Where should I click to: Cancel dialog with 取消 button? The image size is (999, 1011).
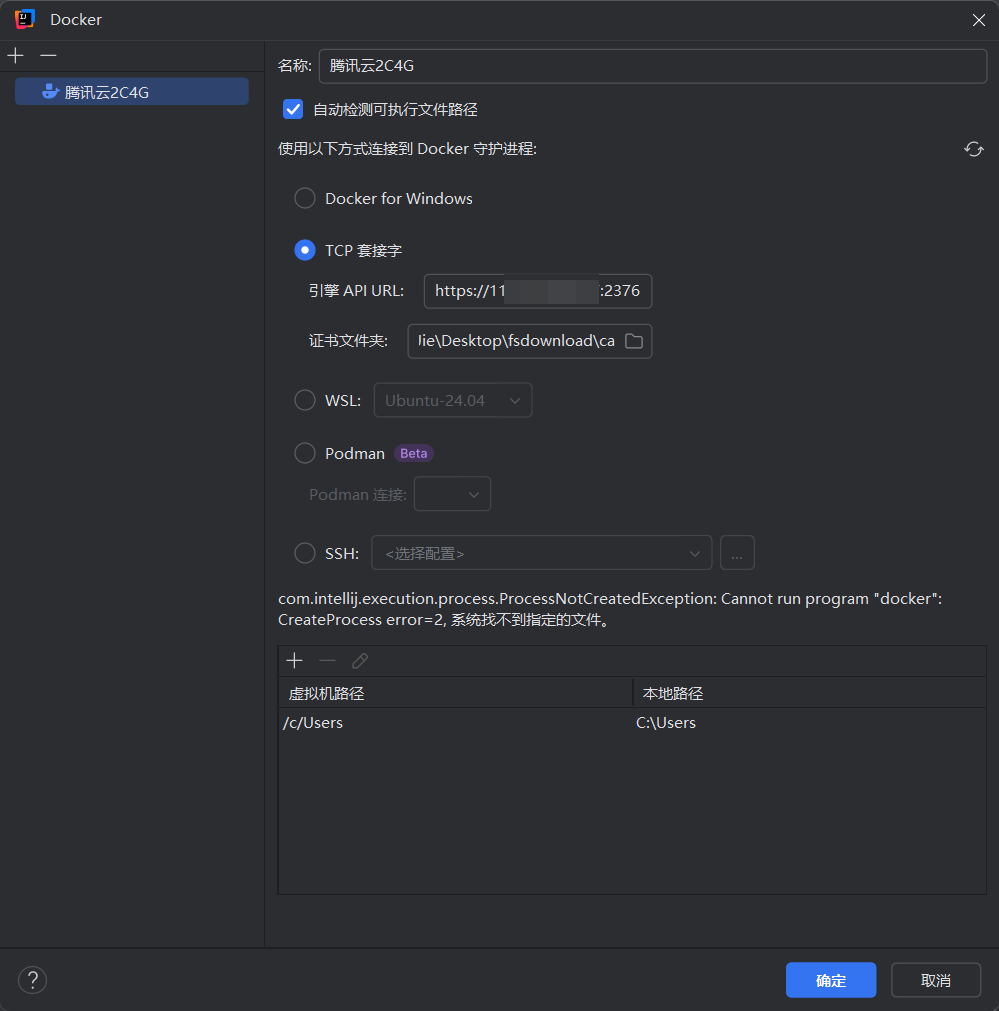936,980
